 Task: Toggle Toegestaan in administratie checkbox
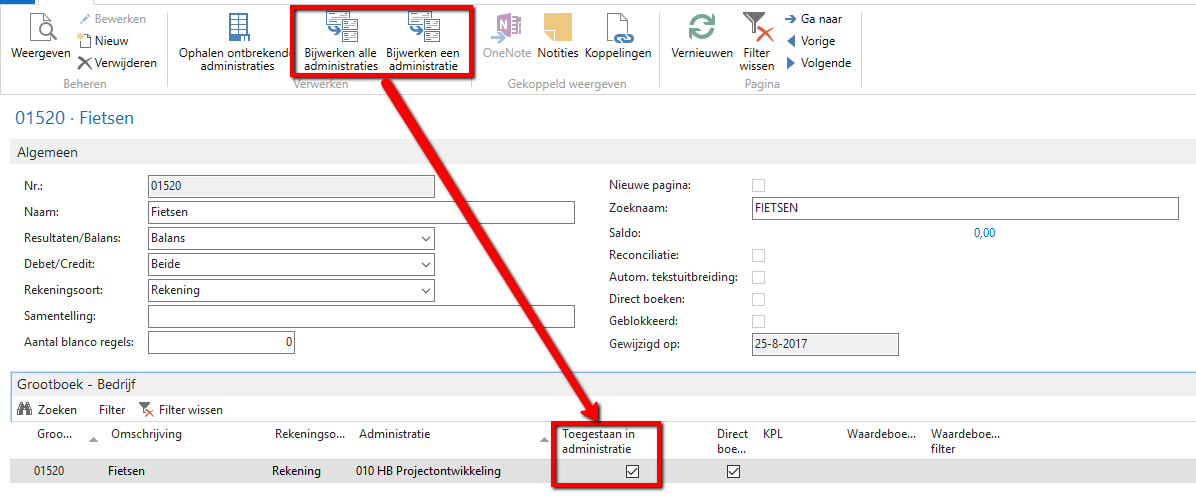click(632, 472)
